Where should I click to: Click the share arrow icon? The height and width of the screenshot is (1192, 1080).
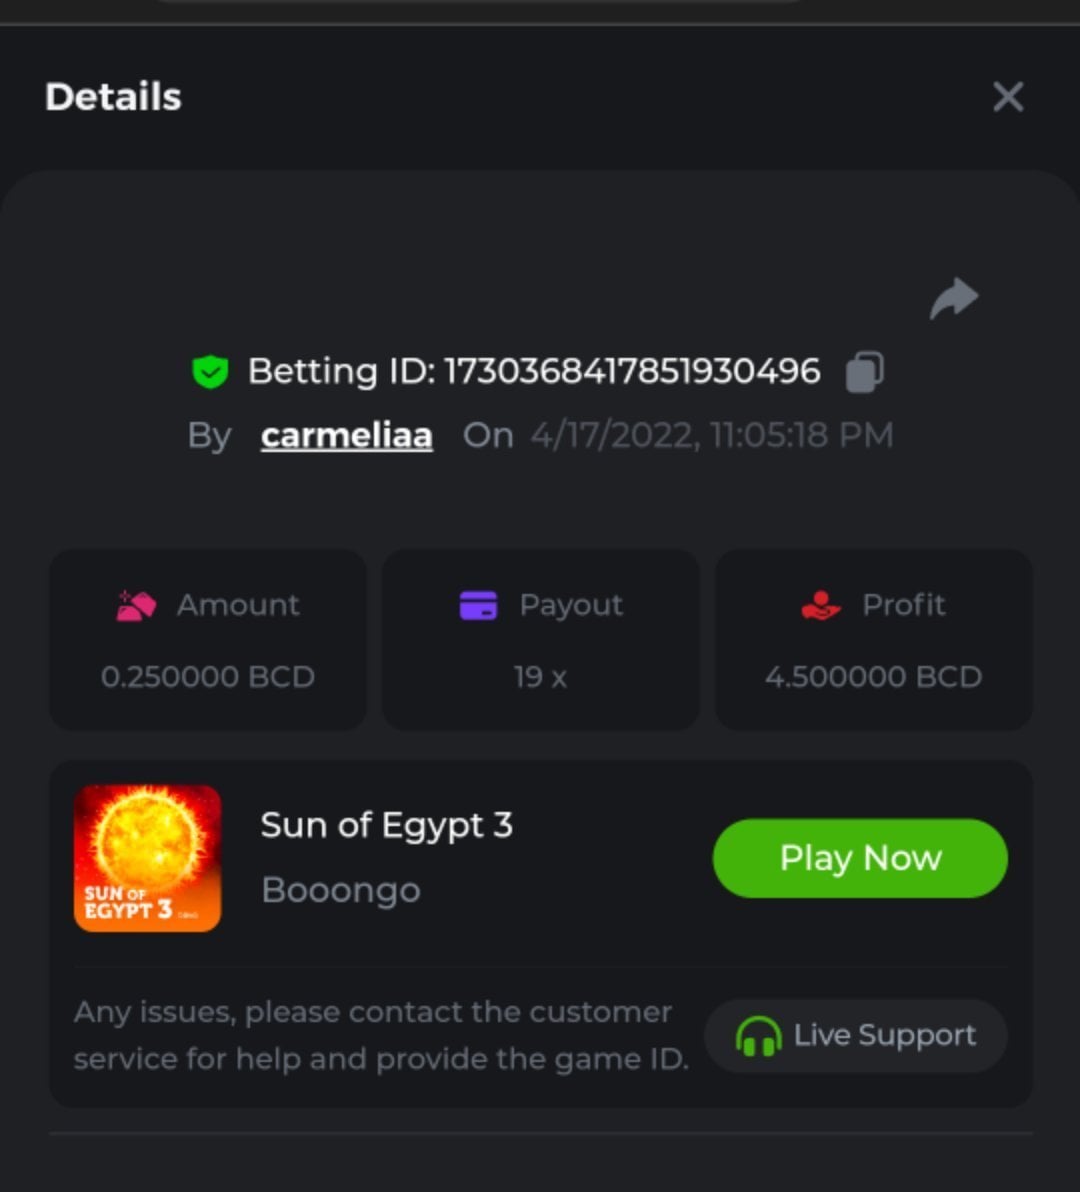point(953,298)
